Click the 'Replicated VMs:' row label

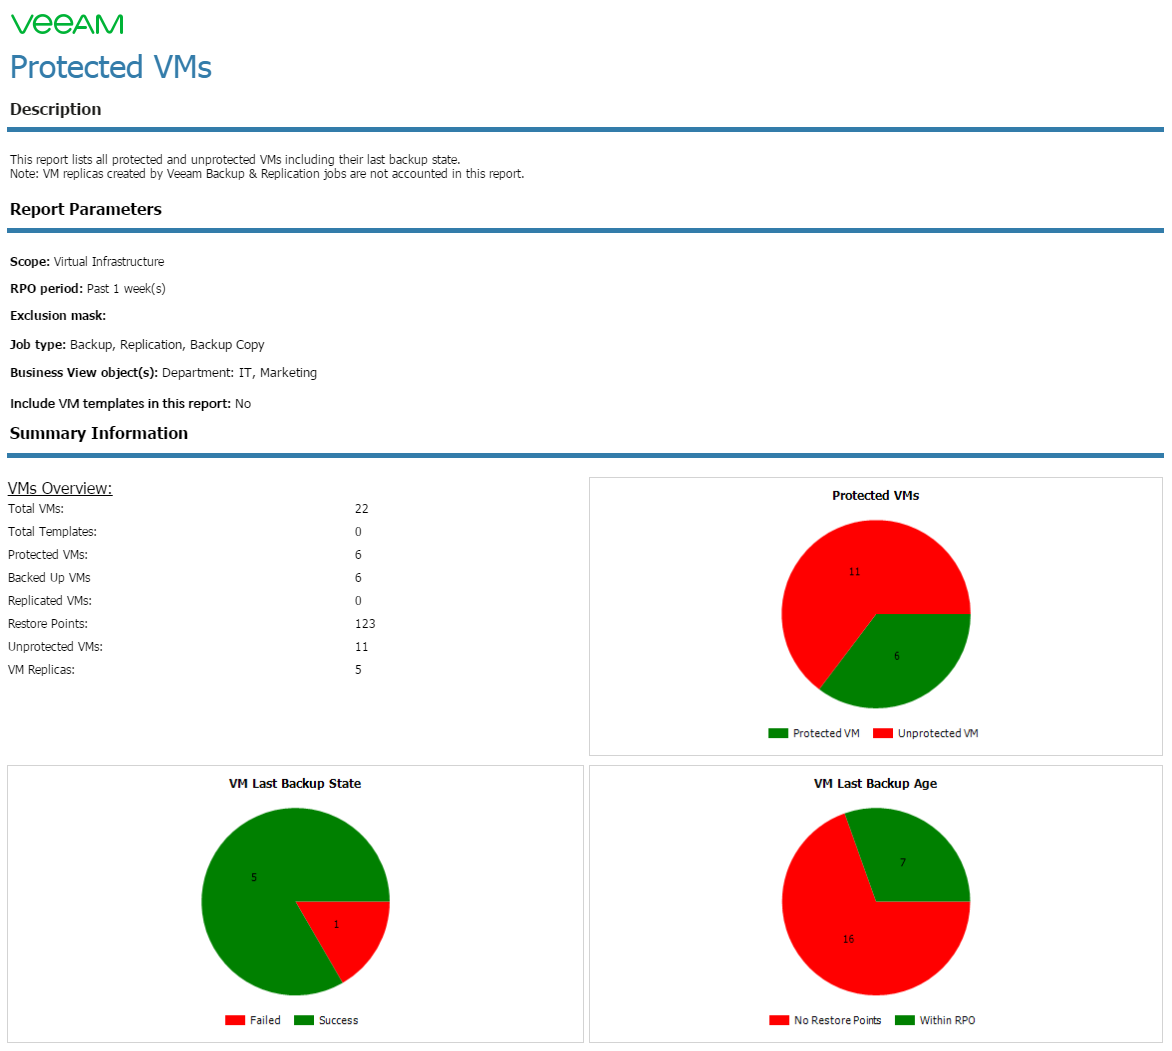point(50,601)
